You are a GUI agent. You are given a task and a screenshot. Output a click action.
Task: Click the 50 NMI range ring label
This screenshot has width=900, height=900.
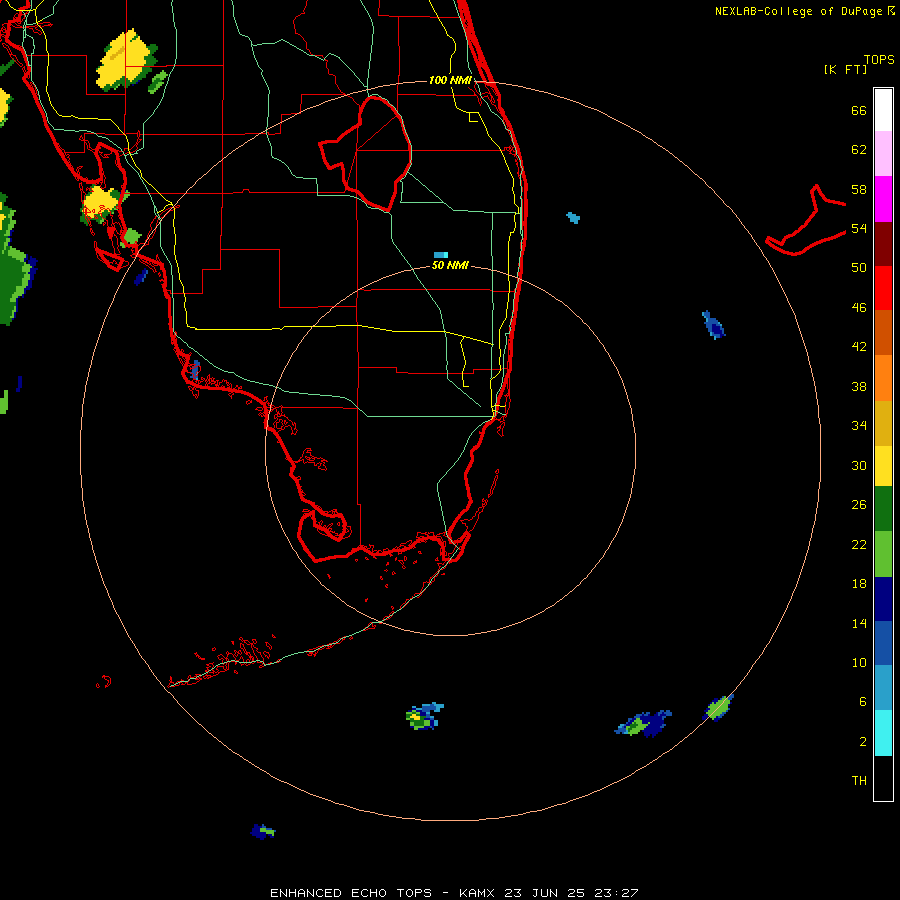pos(450,265)
